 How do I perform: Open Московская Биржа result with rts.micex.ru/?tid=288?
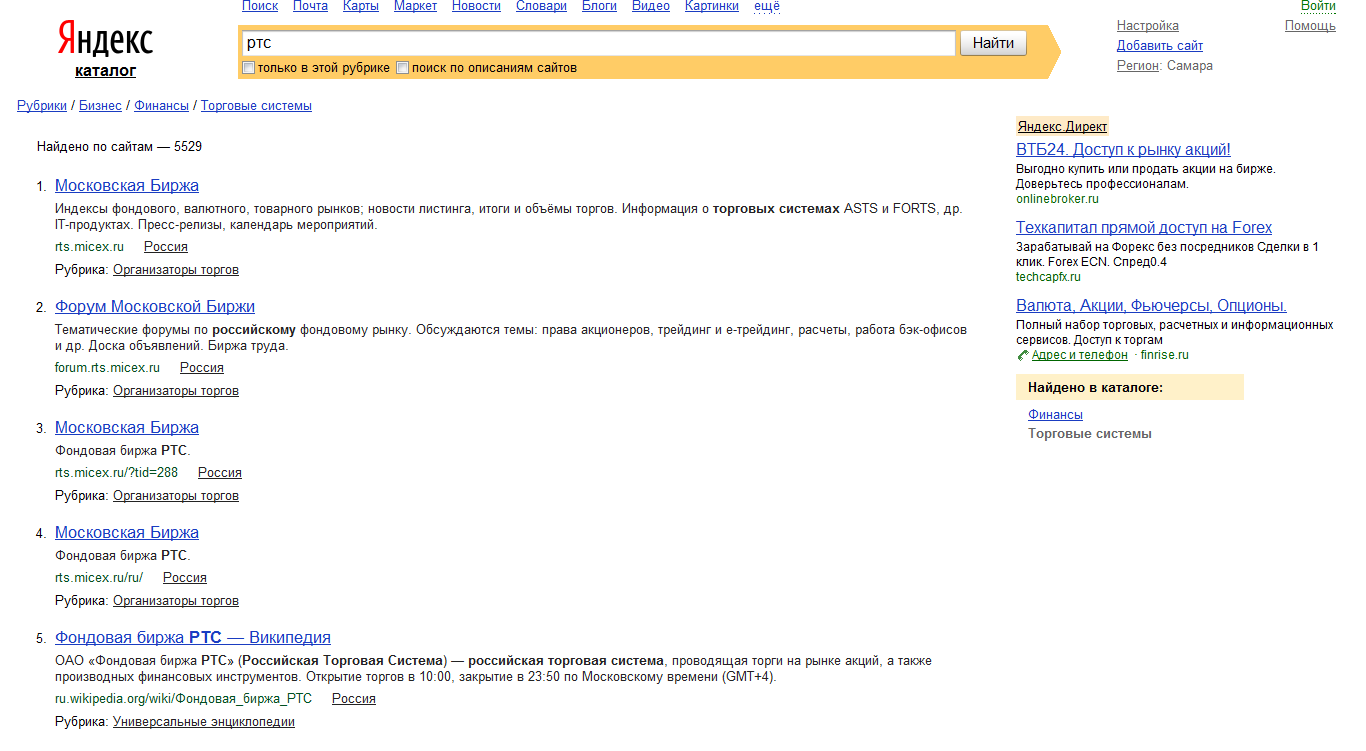127,428
